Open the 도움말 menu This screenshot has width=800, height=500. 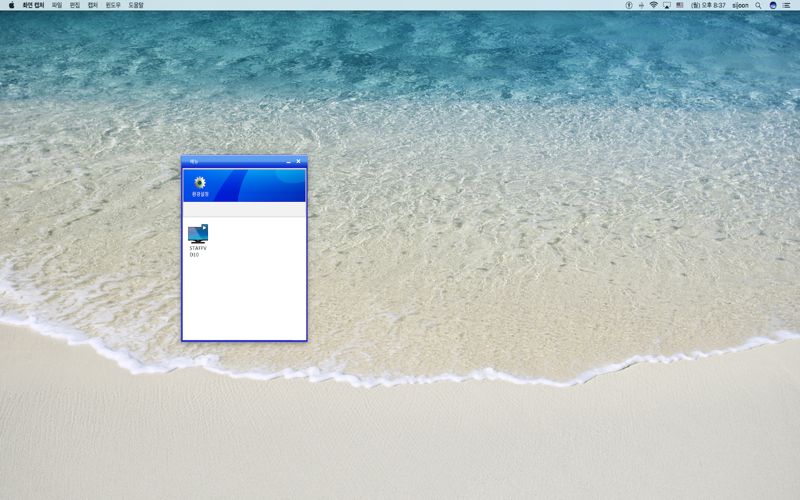click(136, 5)
